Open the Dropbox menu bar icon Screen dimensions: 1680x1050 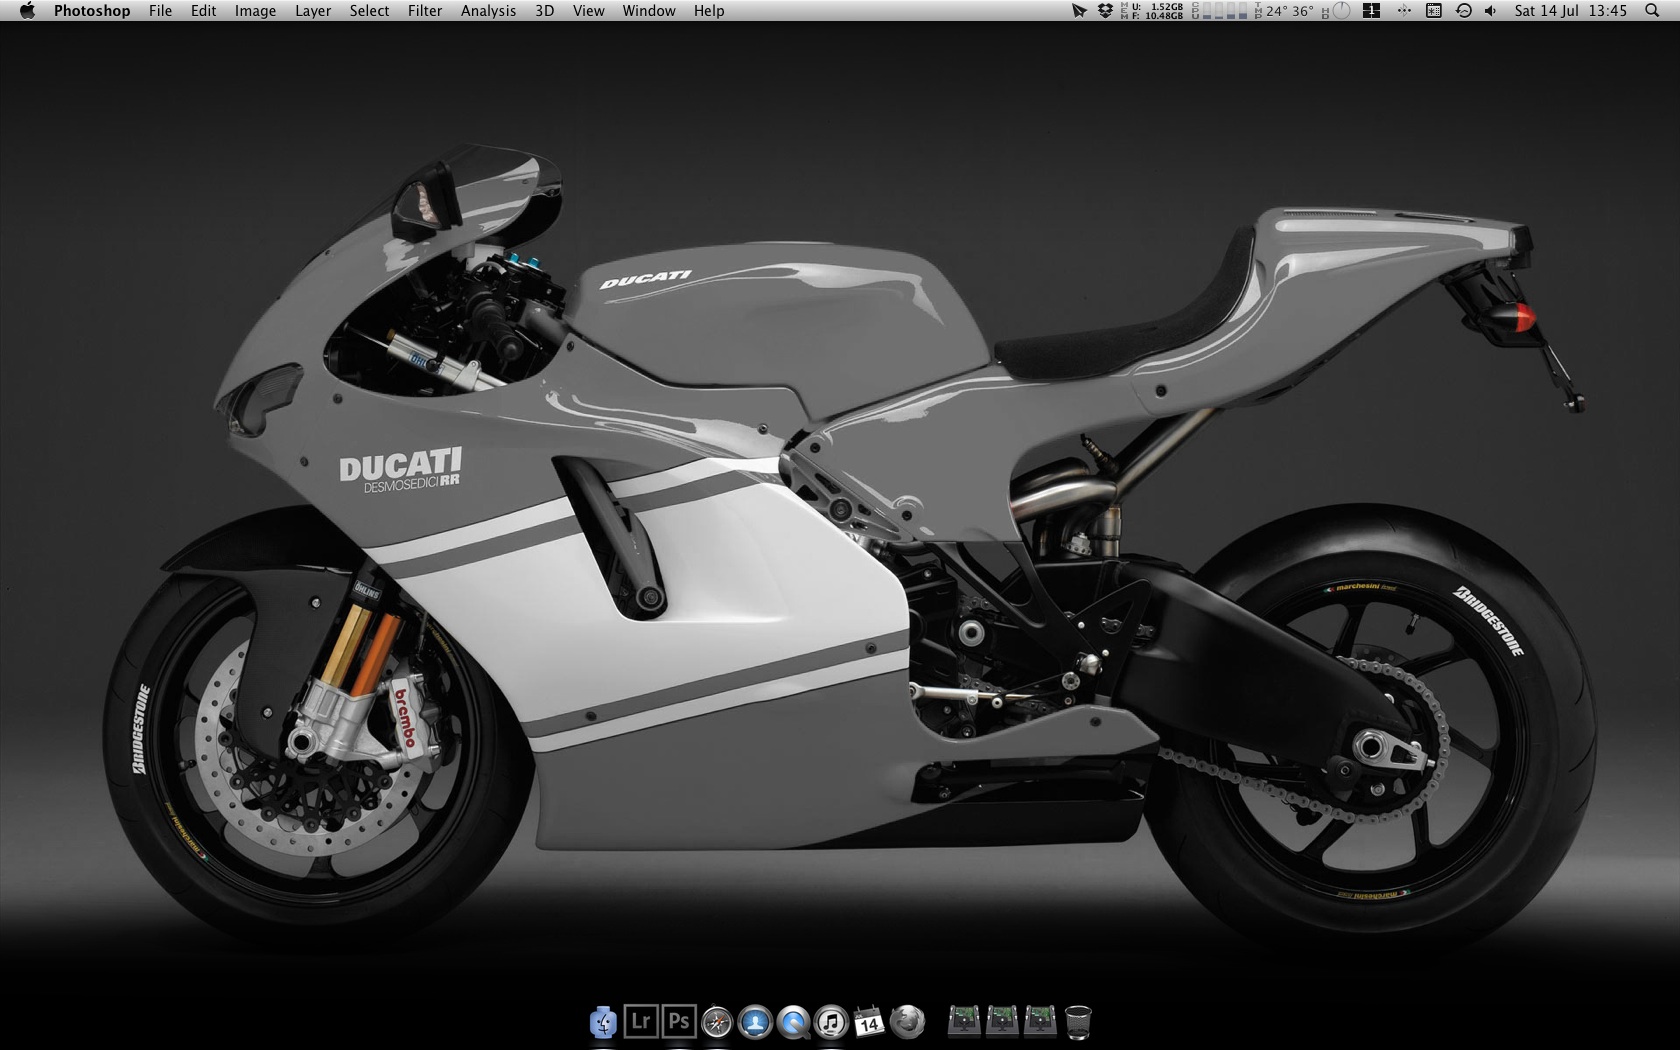tap(1105, 11)
